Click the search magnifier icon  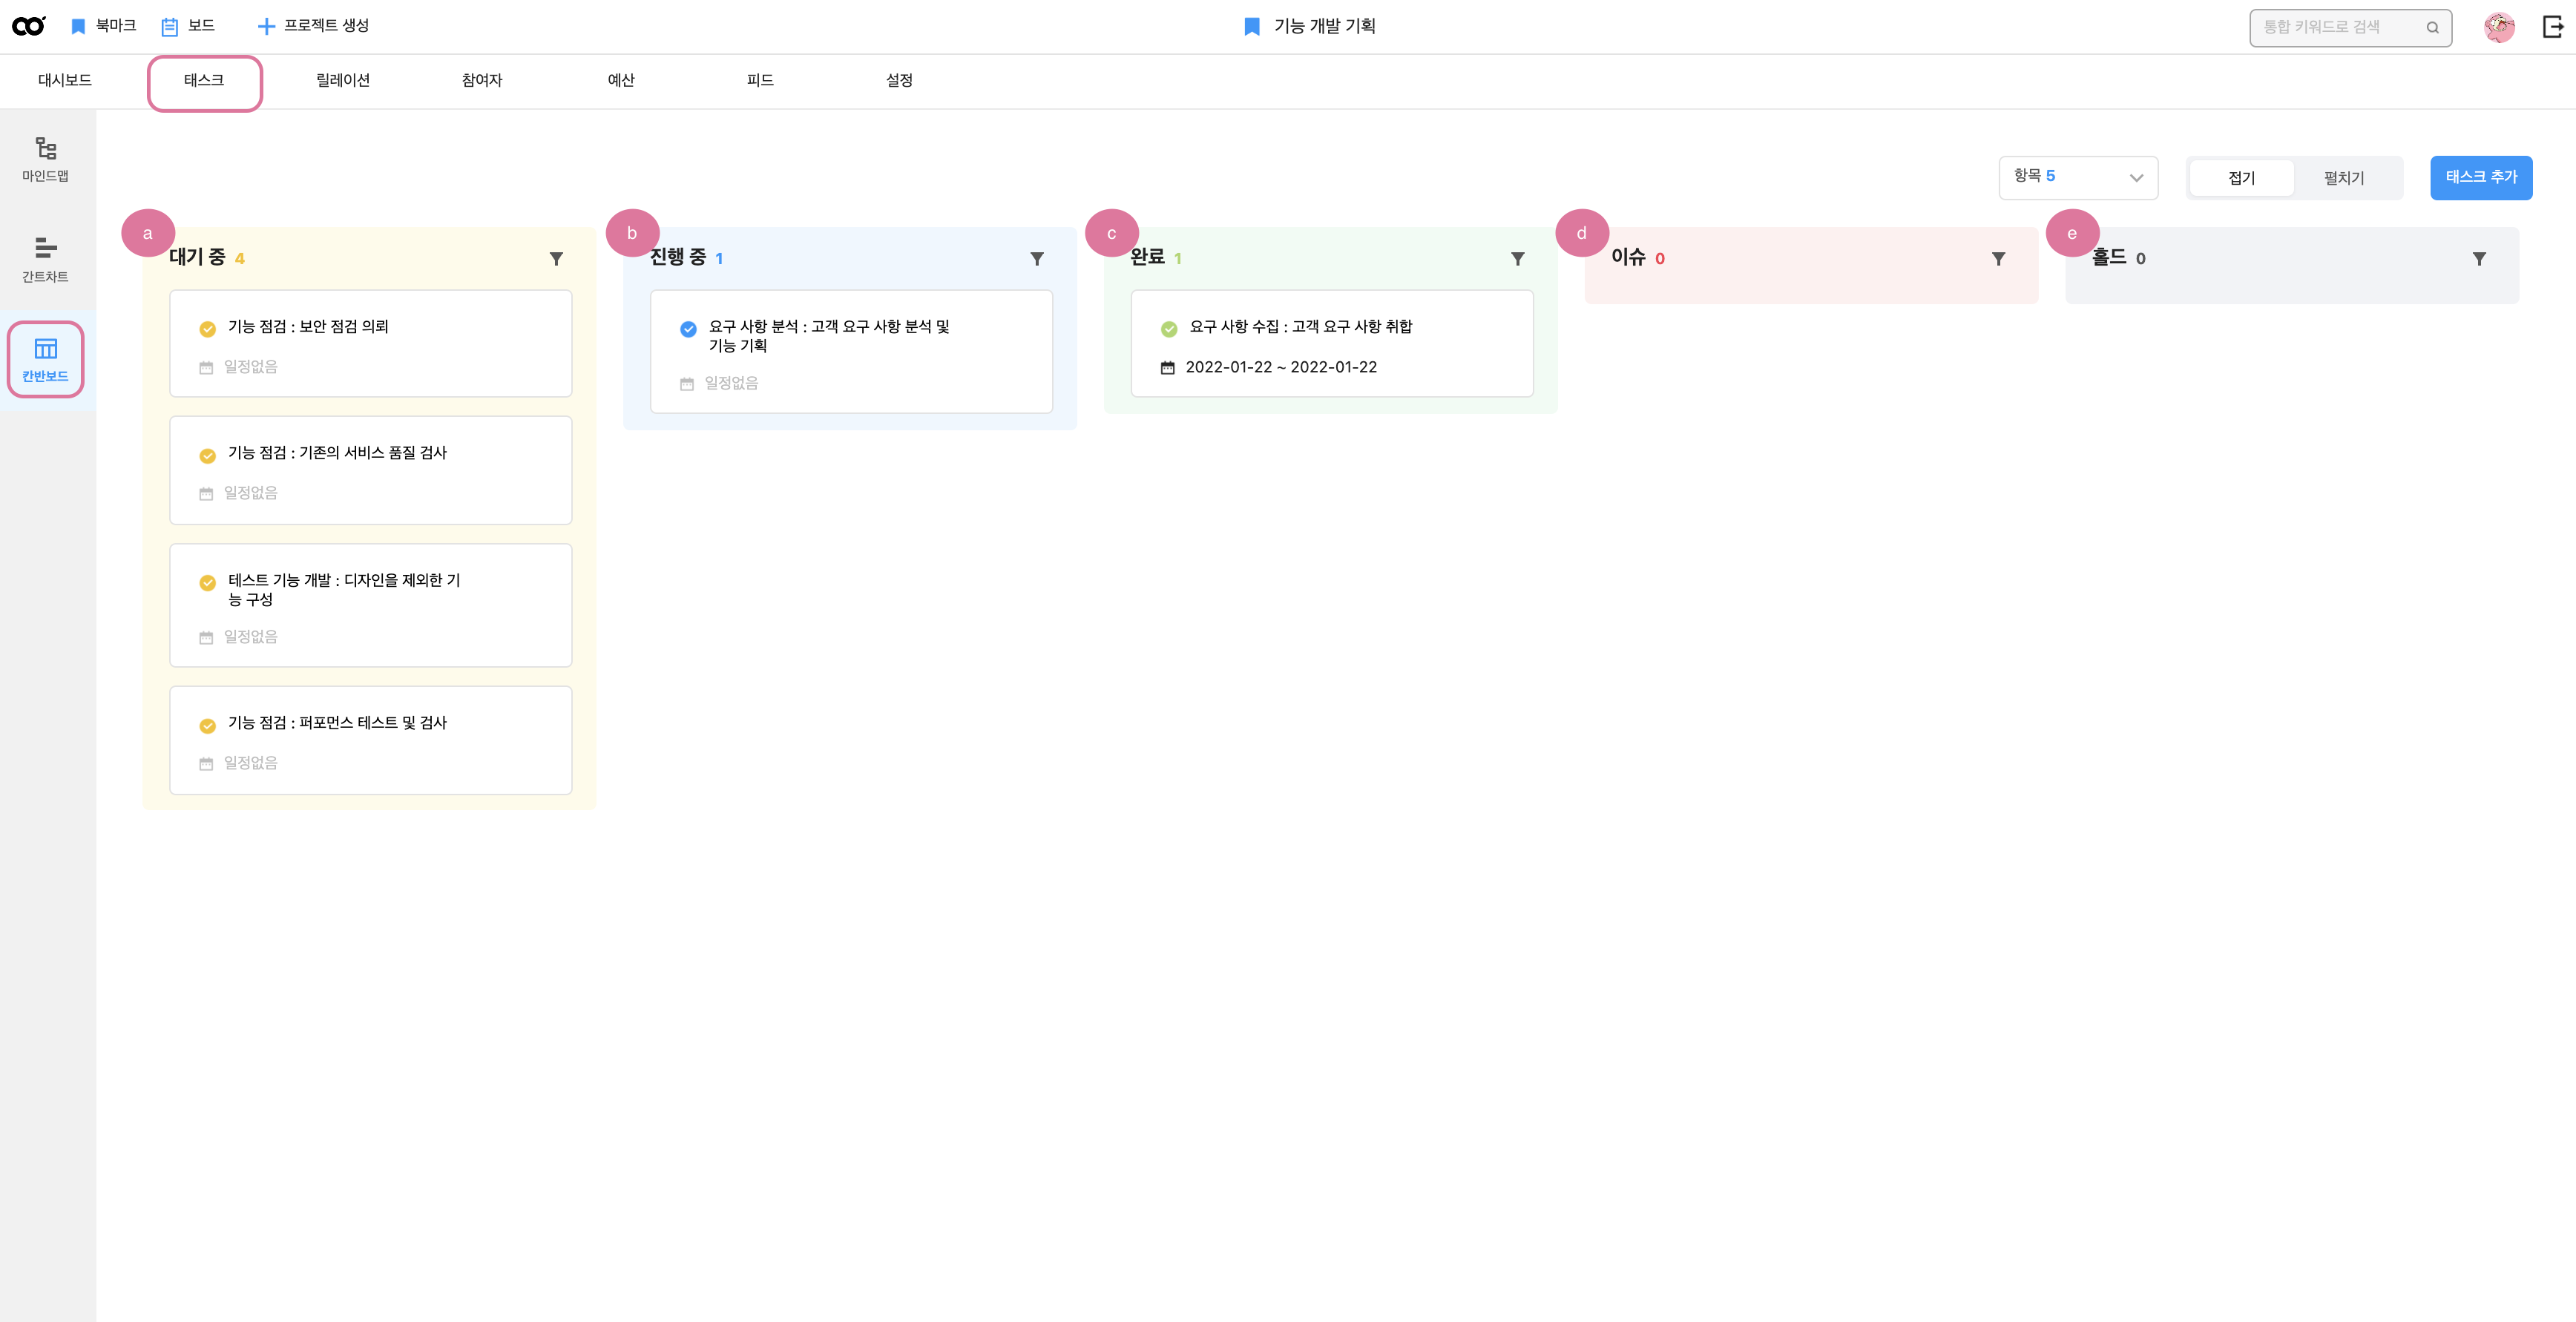point(2432,28)
